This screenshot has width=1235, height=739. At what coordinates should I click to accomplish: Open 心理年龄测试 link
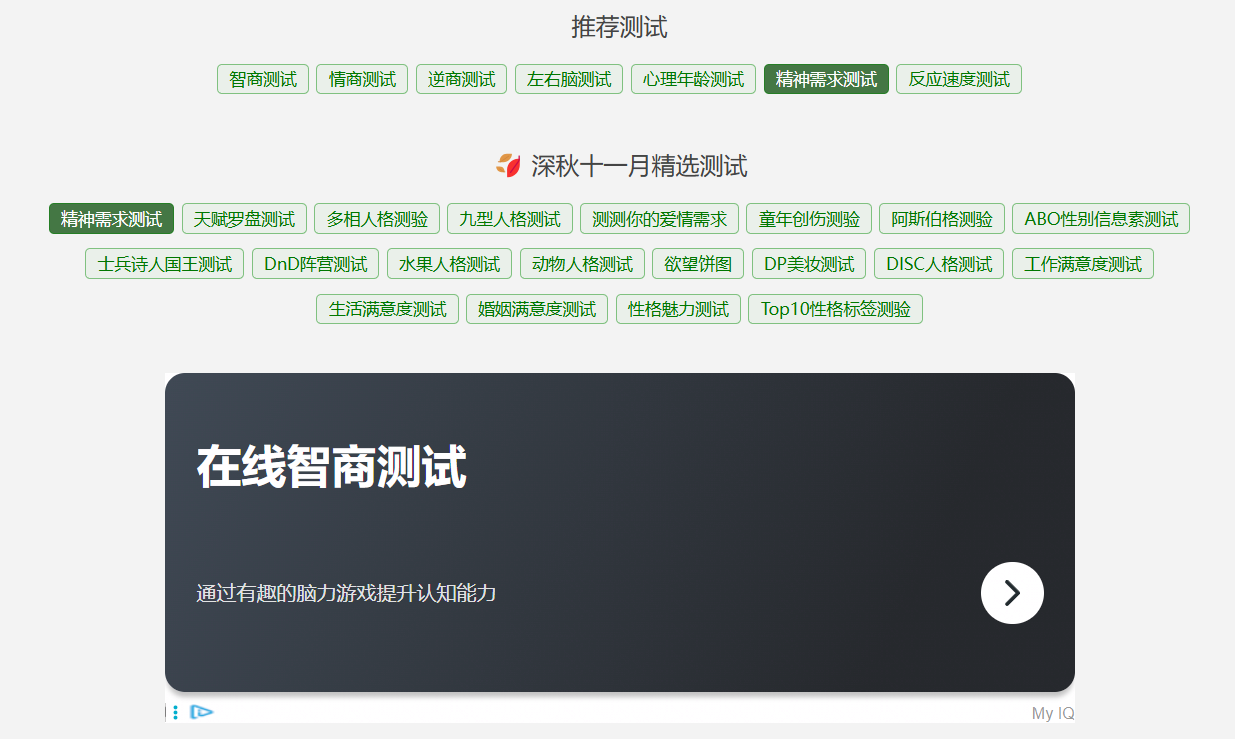pos(693,79)
